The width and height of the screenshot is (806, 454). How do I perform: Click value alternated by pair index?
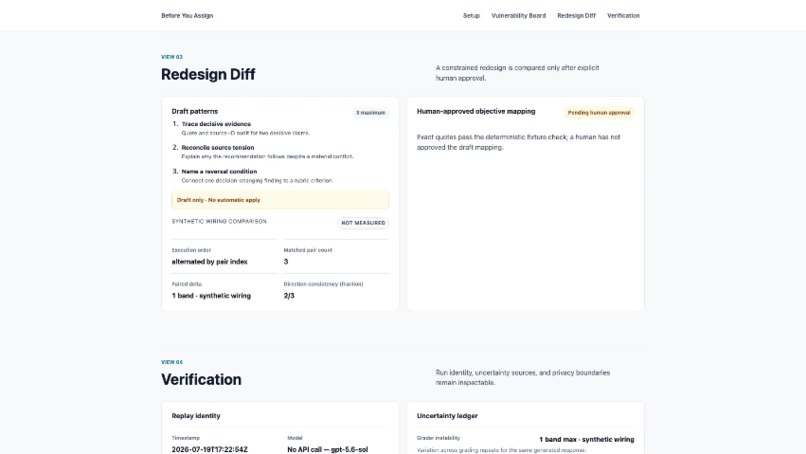(210, 262)
